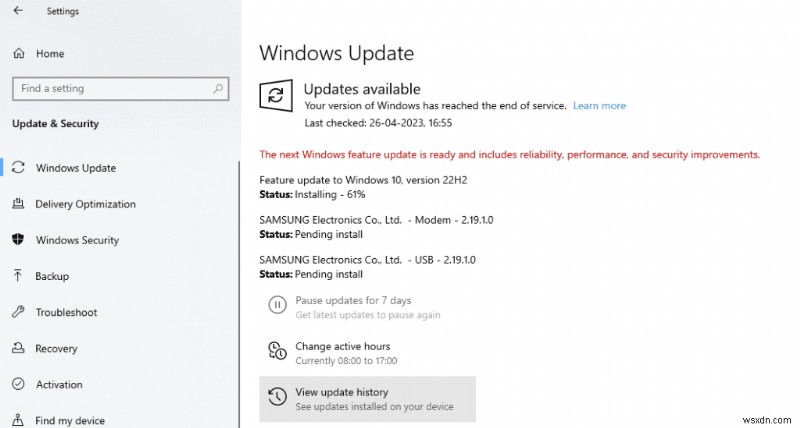Click the Home house icon
This screenshot has height=428, width=800.
tap(19, 53)
